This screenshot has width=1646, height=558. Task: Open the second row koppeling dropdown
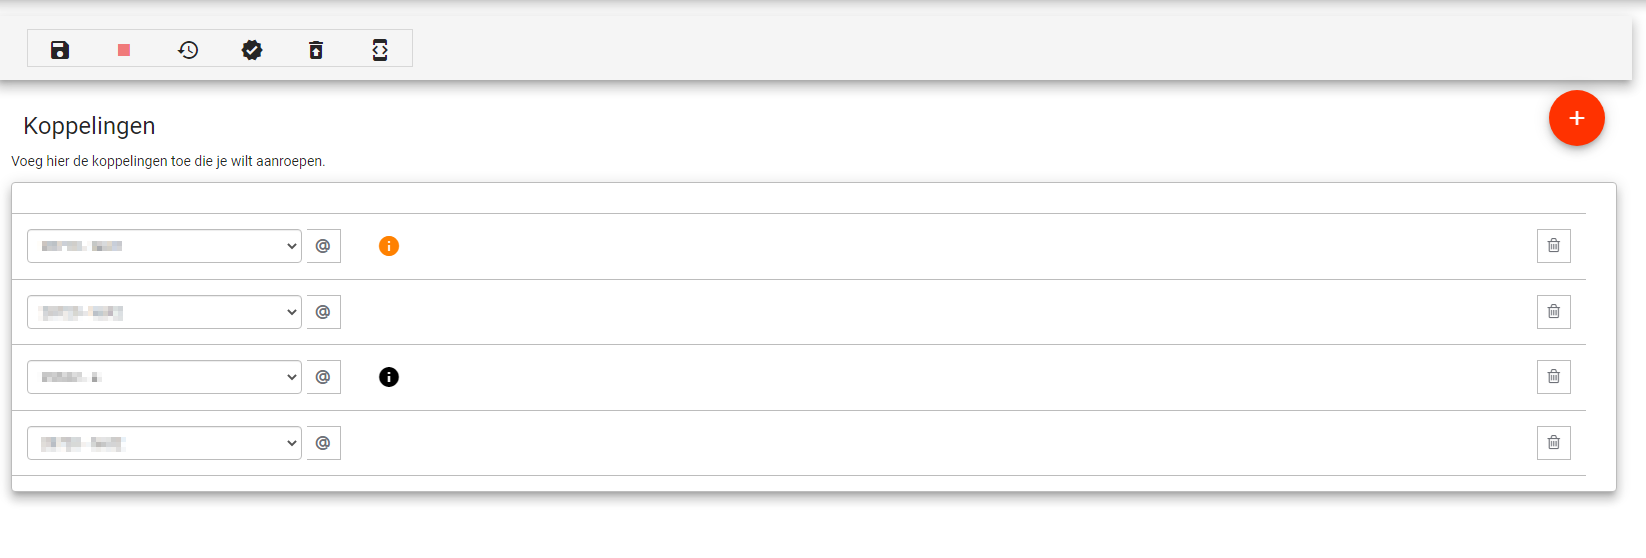[164, 312]
